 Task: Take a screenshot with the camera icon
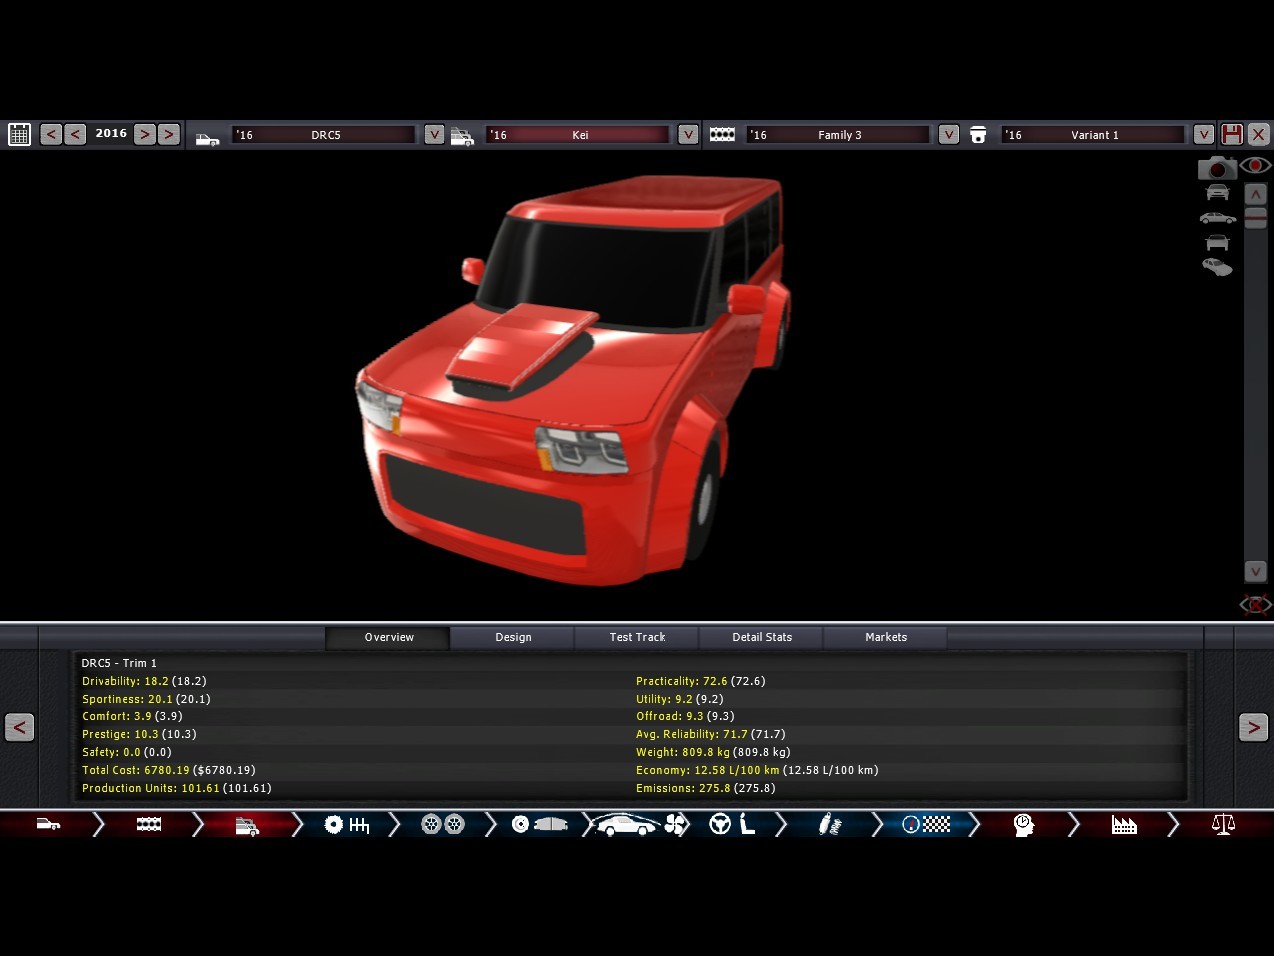1216,168
